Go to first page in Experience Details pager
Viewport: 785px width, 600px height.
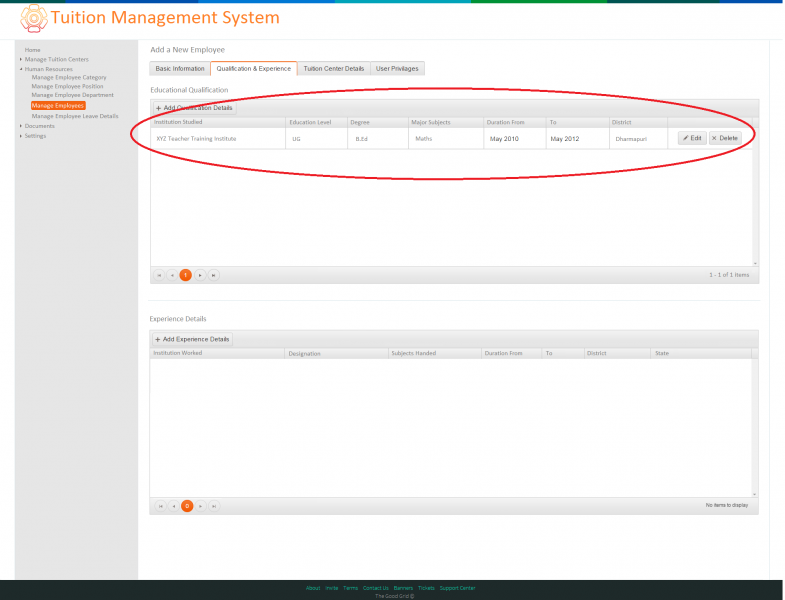[161, 506]
